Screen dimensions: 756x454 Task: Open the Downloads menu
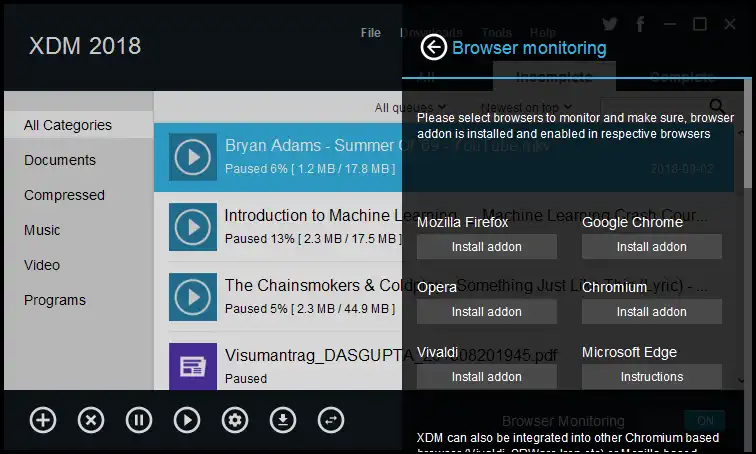pos(431,33)
